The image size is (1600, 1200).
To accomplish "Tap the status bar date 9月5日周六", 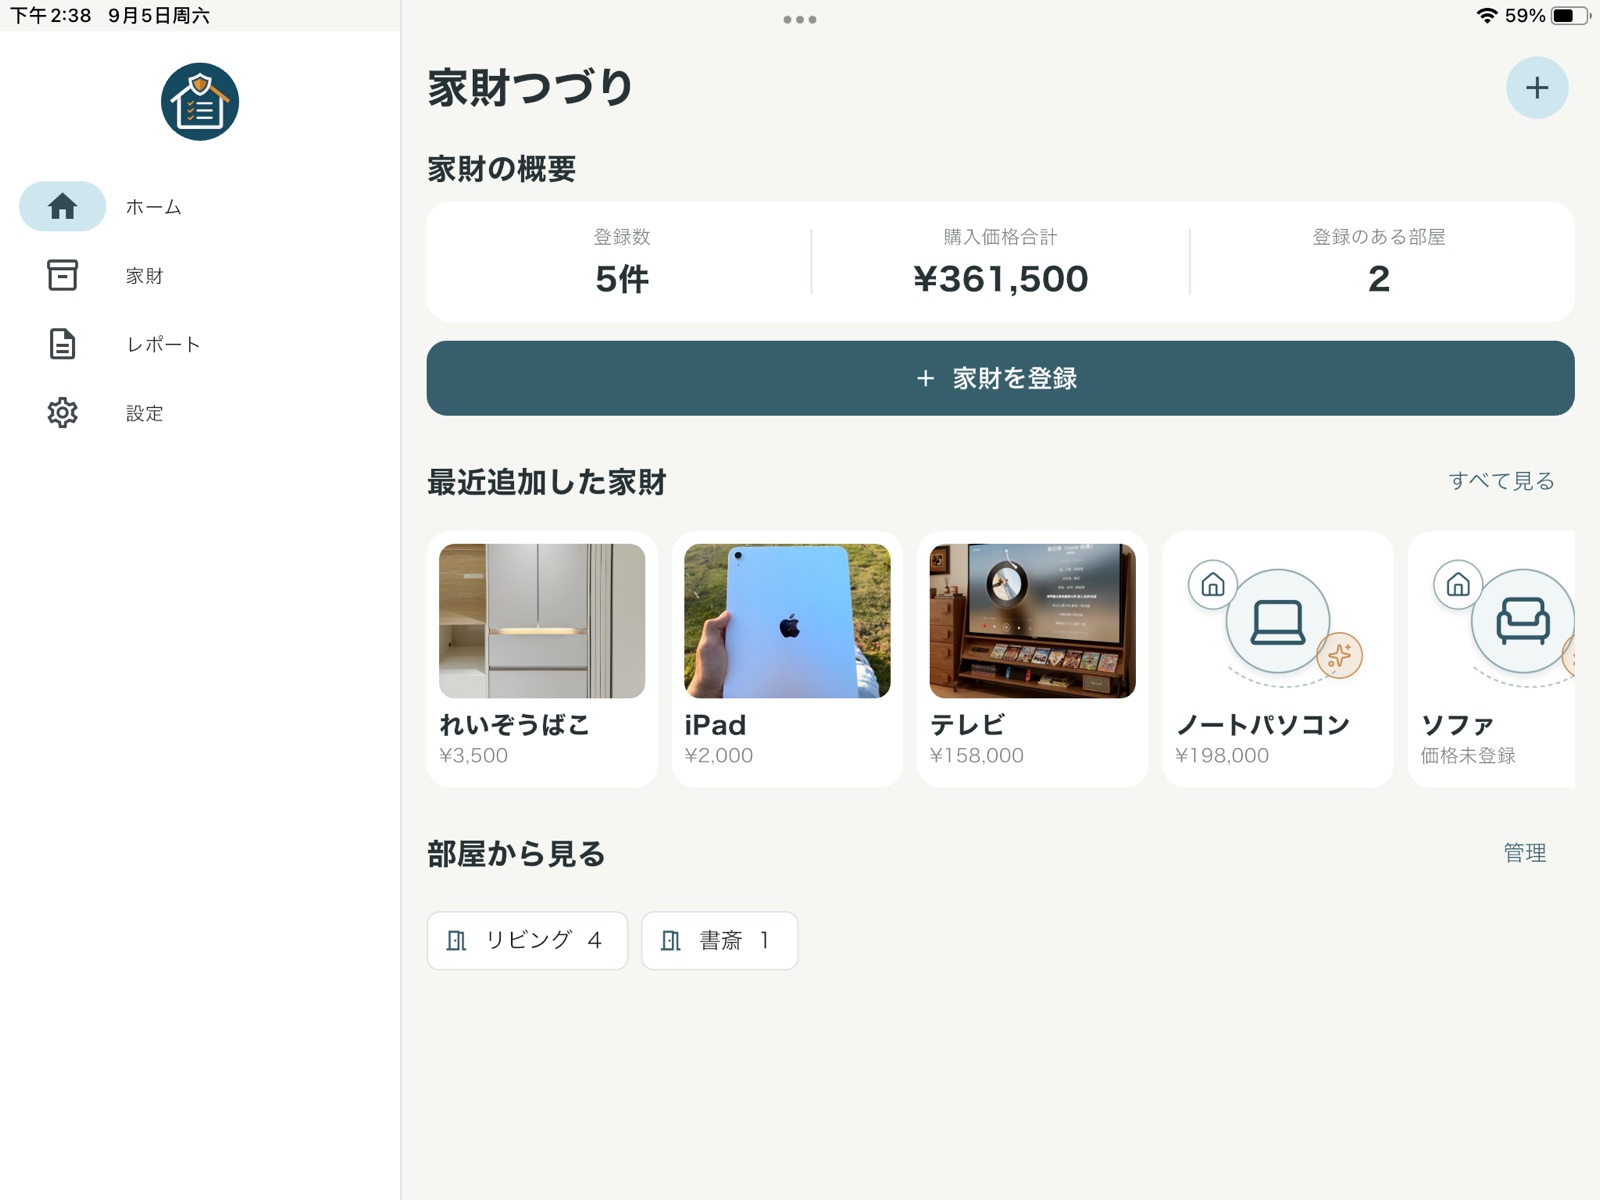I will [159, 15].
